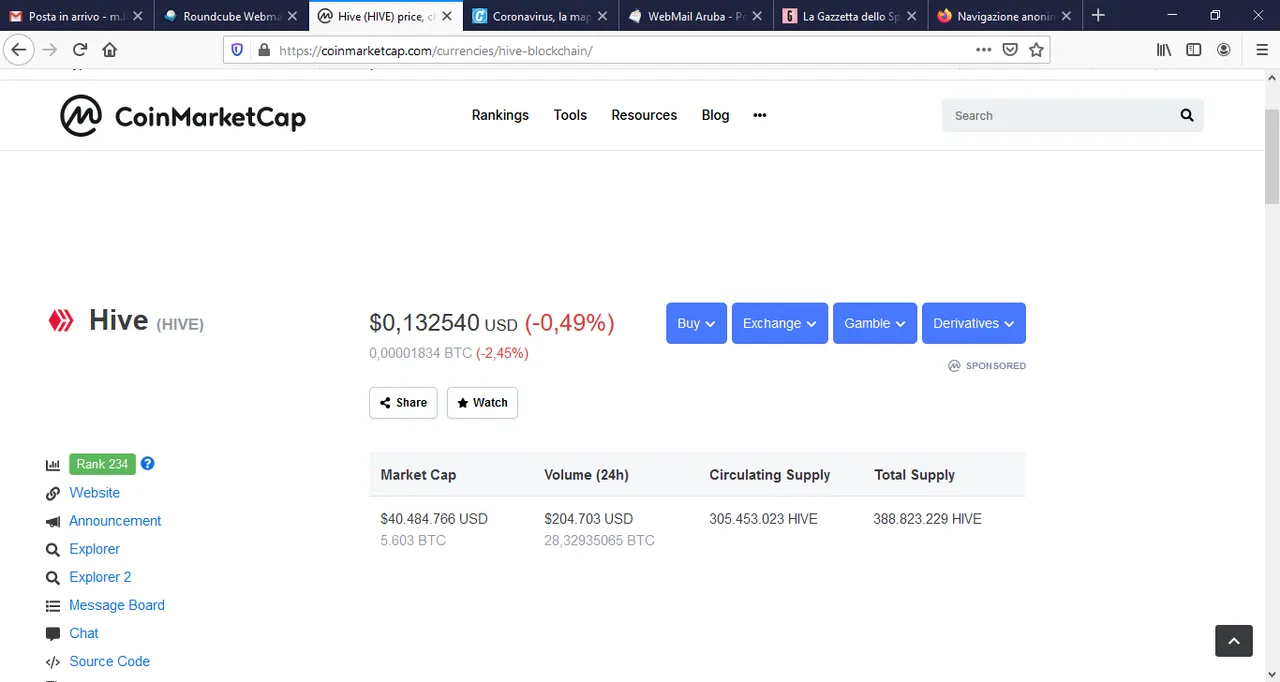The image size is (1280, 682).
Task: Open the Blog link in navigation
Action: tap(715, 115)
